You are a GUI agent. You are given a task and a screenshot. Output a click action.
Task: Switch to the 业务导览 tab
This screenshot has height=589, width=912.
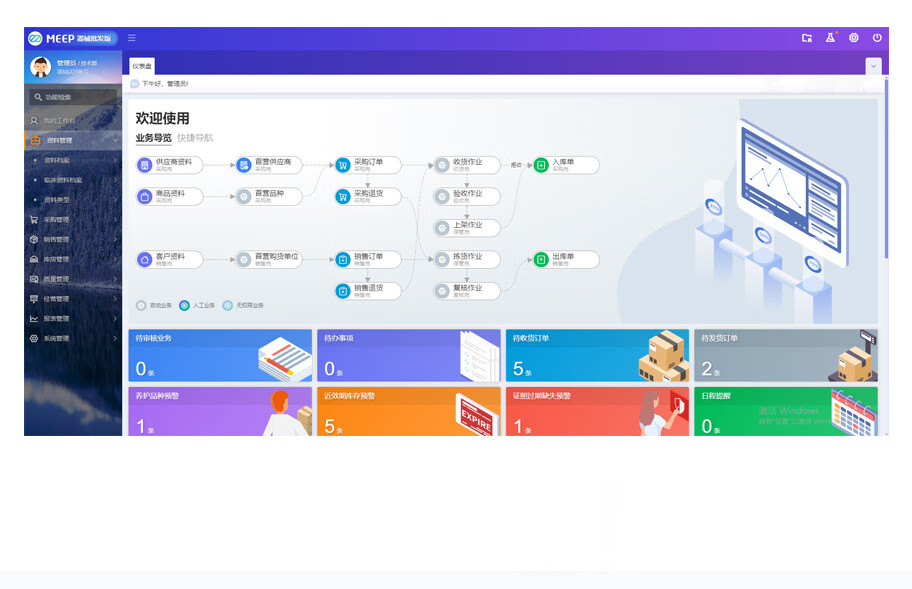pyautogui.click(x=154, y=138)
